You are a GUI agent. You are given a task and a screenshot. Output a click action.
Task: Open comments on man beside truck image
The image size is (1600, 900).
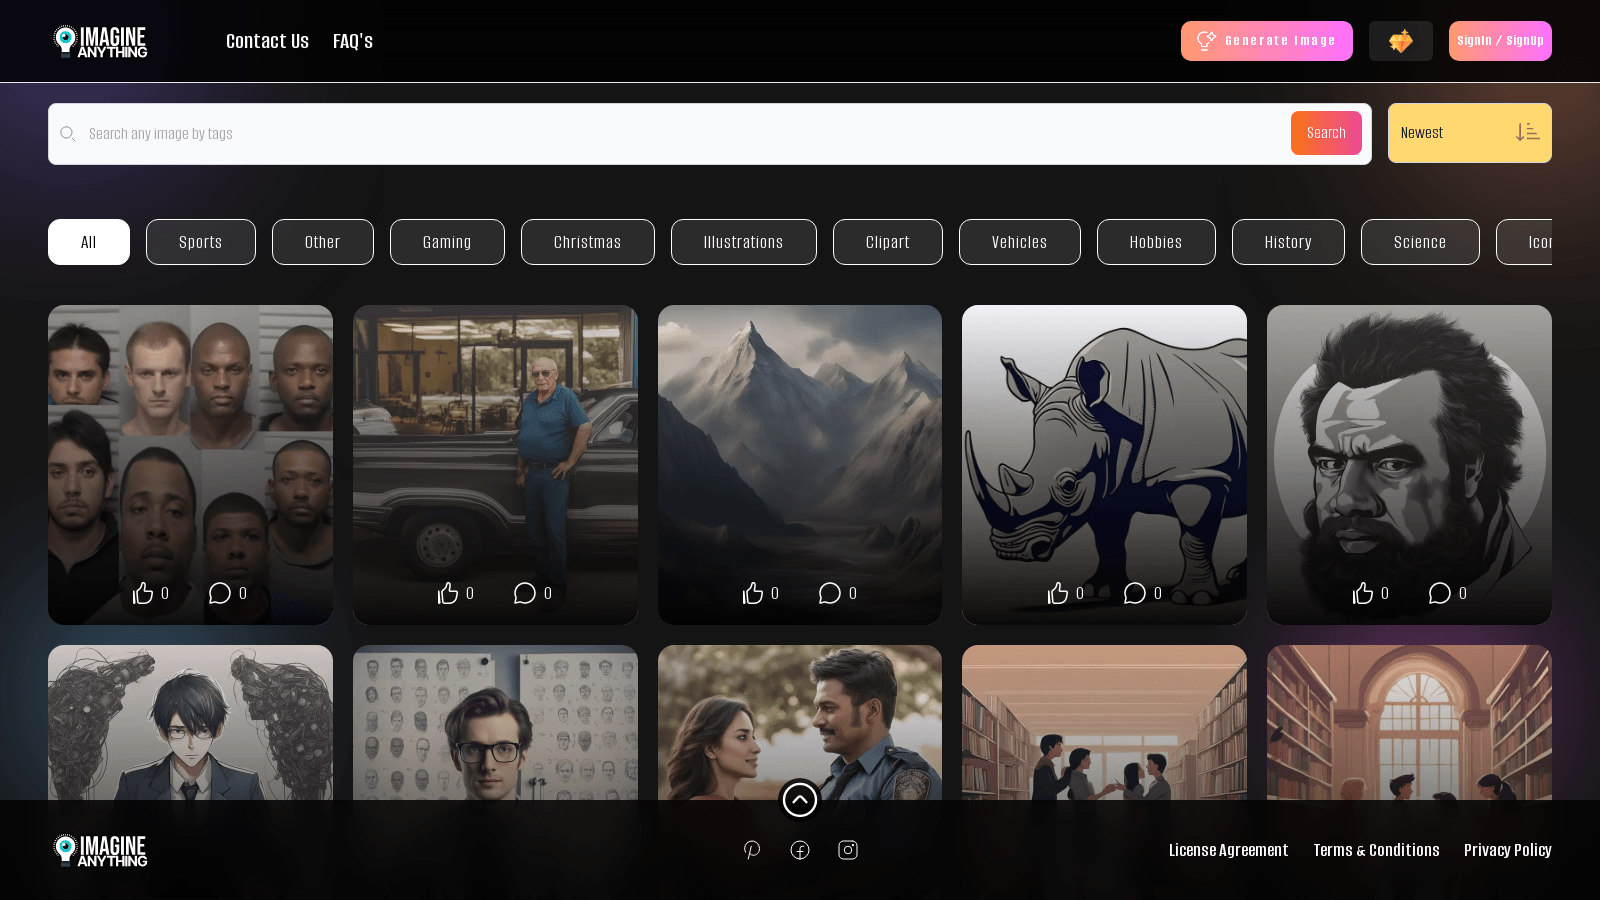(x=525, y=593)
